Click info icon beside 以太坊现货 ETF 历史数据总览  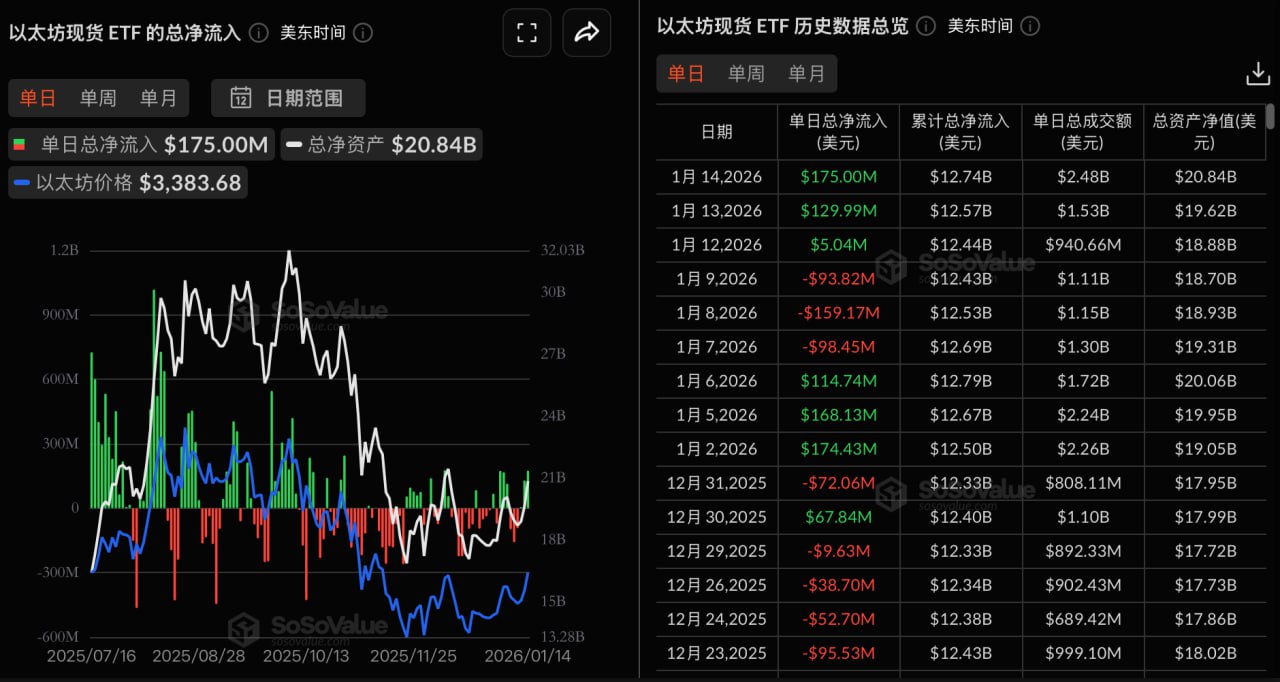point(927,26)
